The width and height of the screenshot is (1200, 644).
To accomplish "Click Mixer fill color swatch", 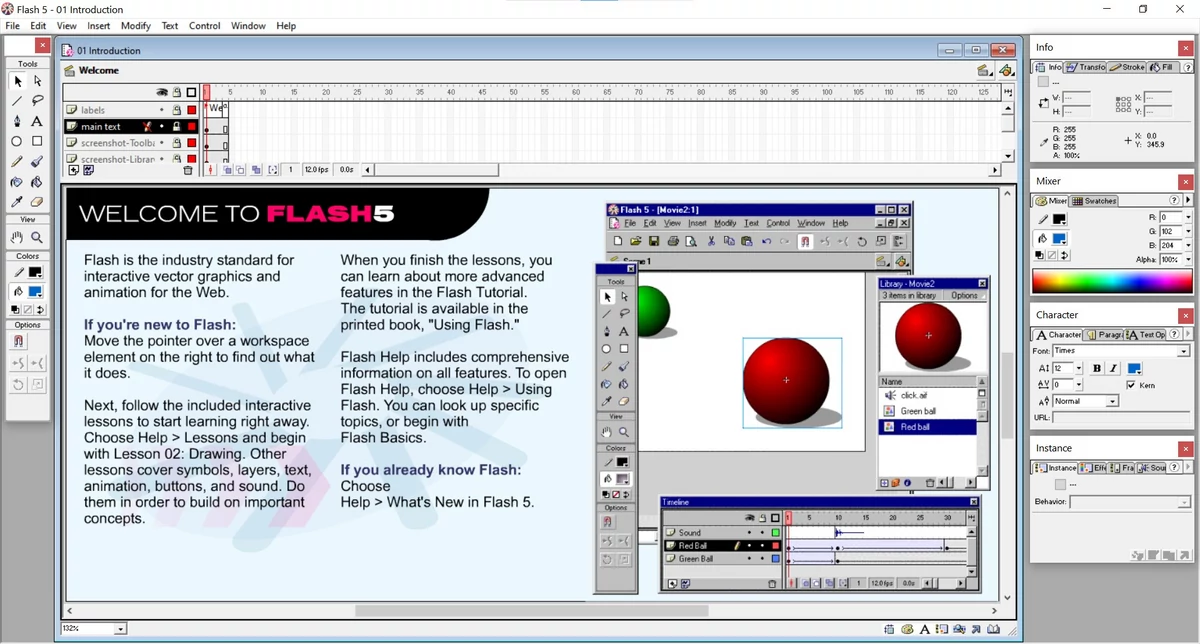I will click(x=1059, y=238).
